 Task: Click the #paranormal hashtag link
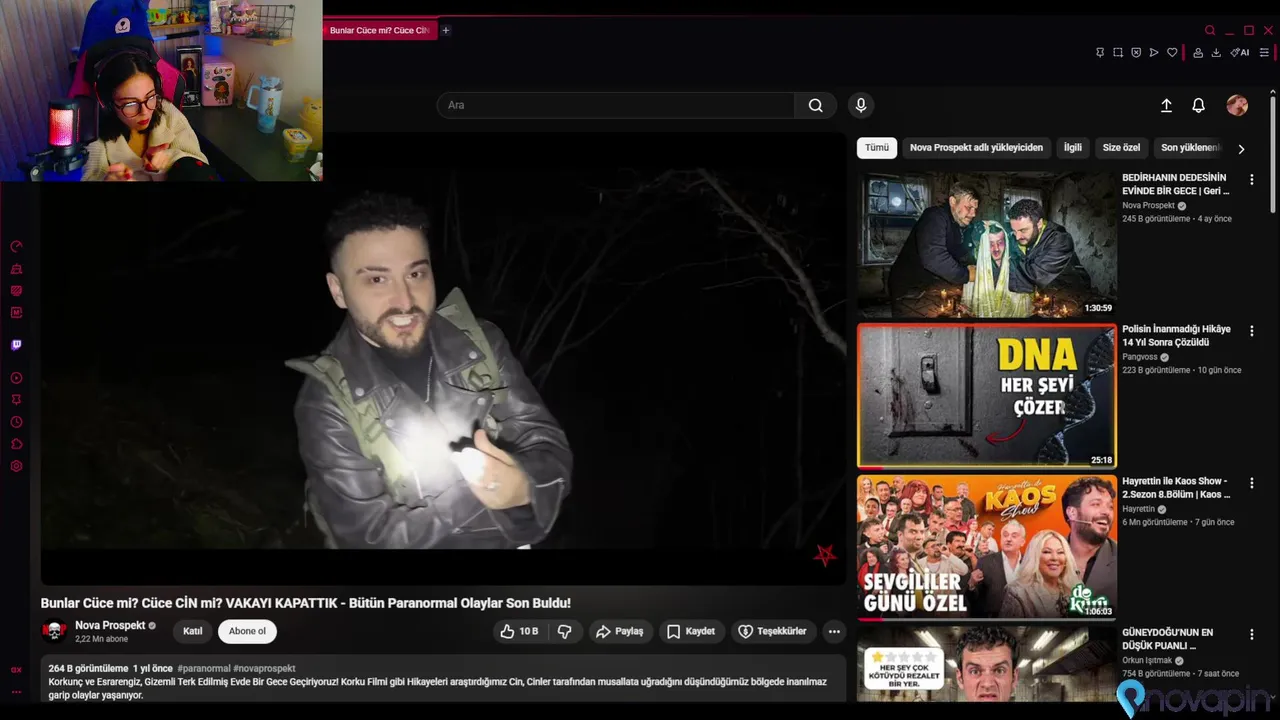click(x=205, y=668)
